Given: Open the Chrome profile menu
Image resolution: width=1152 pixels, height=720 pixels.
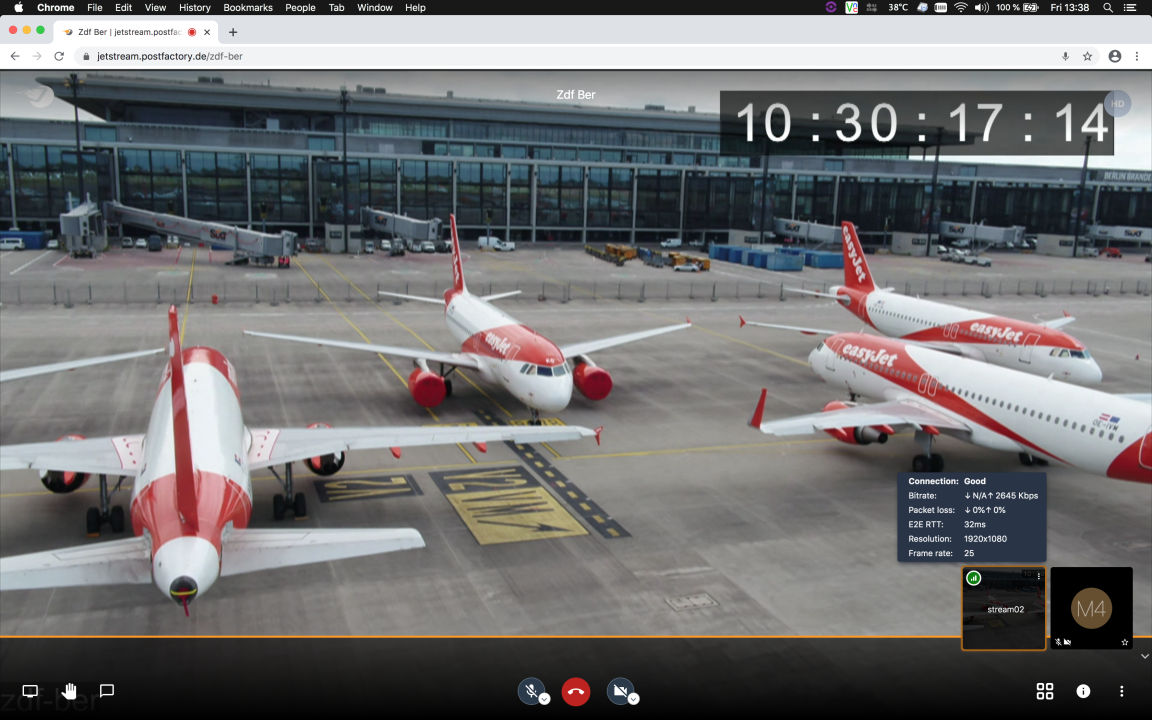Looking at the screenshot, I should [1115, 56].
